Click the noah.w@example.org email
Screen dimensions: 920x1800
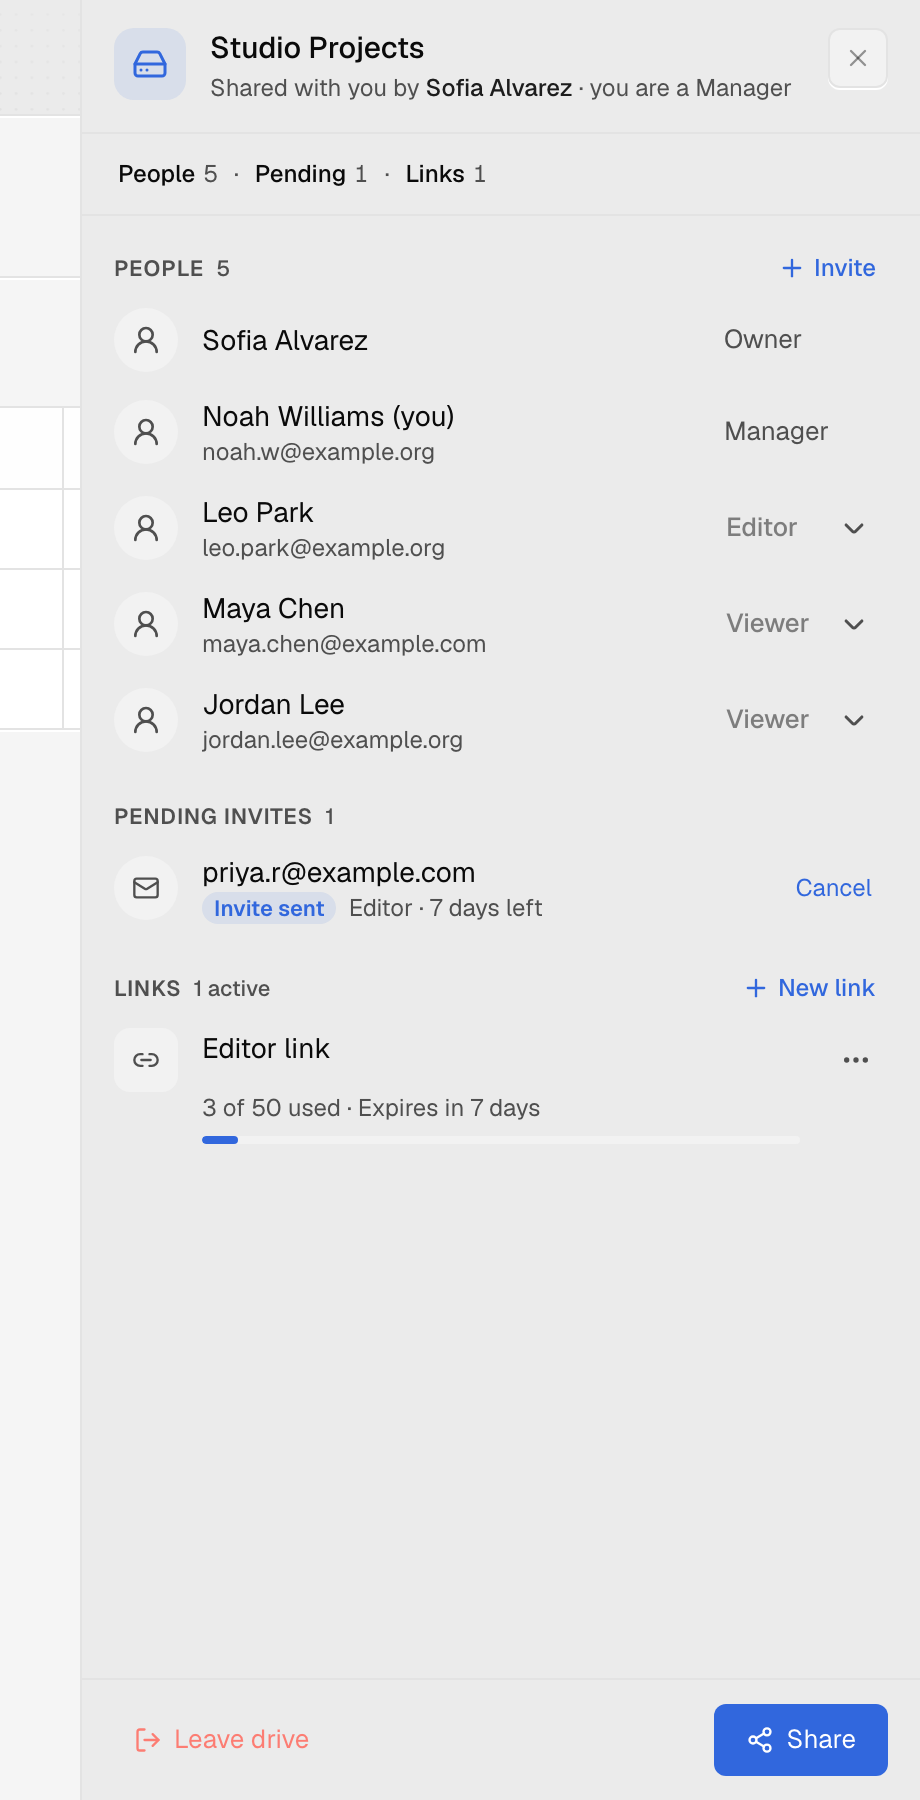click(x=318, y=452)
